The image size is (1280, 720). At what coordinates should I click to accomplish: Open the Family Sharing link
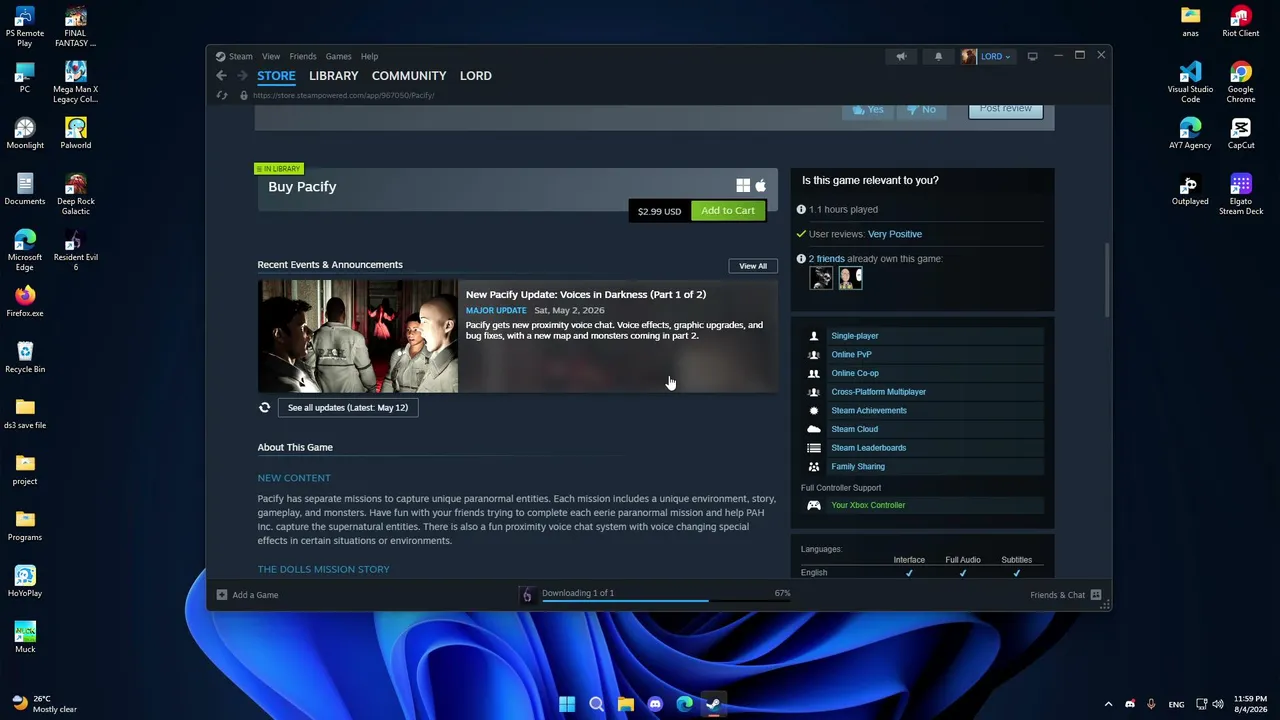coord(858,467)
